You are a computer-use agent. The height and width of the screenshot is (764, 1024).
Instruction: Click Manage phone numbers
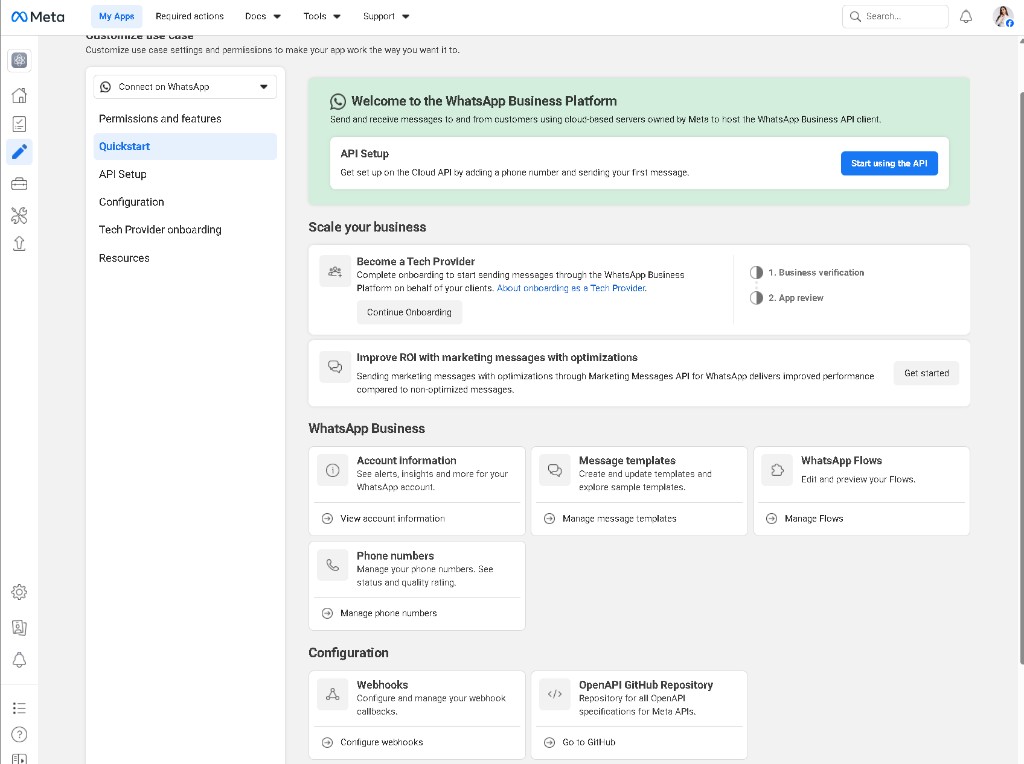389,613
